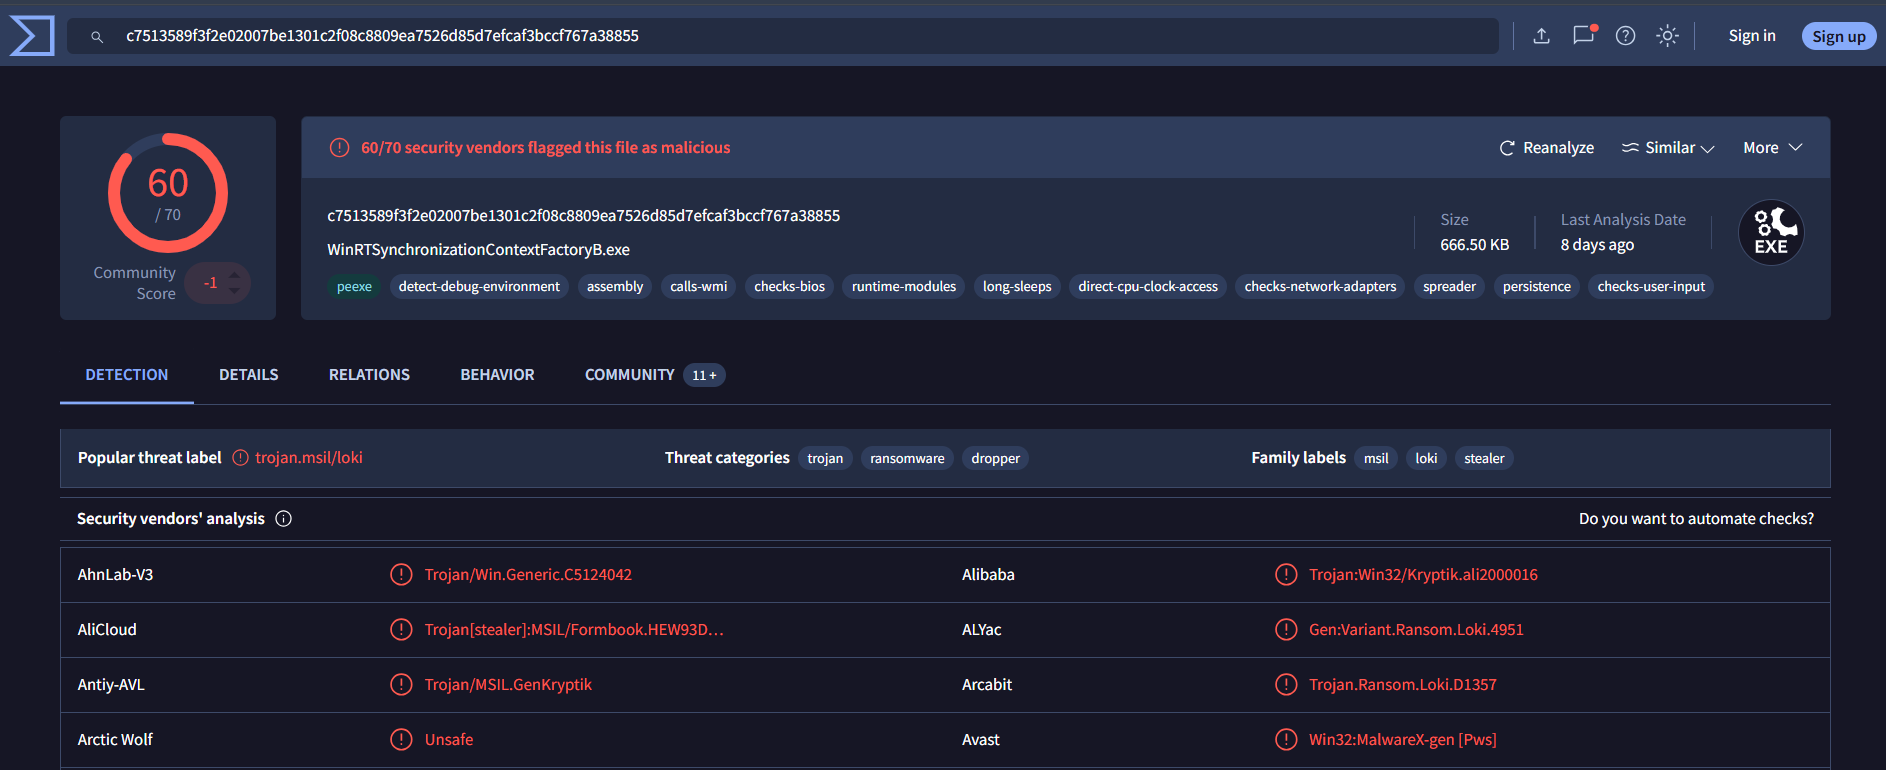Click the search magnifier icon
Screen dimensions: 1886x770
pos(97,37)
